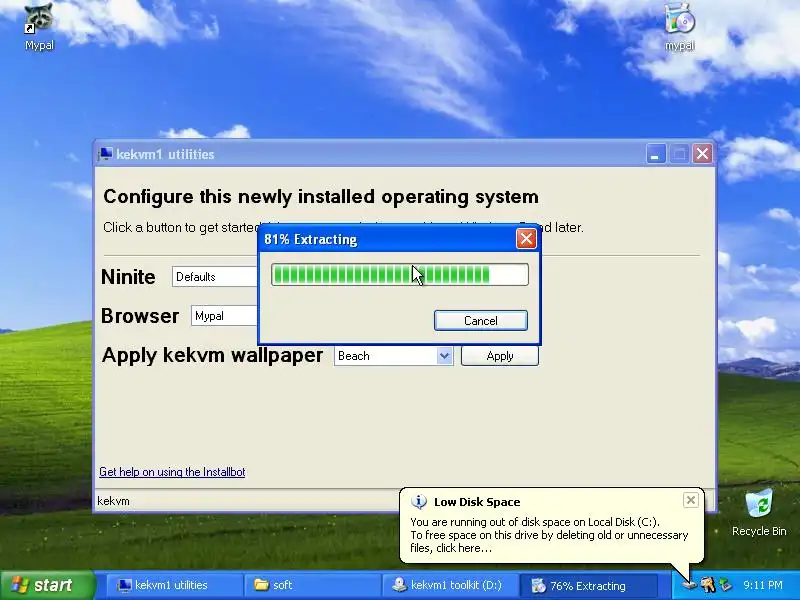Click the Configure this newly installed heading
The height and width of the screenshot is (600, 800).
[x=321, y=196]
